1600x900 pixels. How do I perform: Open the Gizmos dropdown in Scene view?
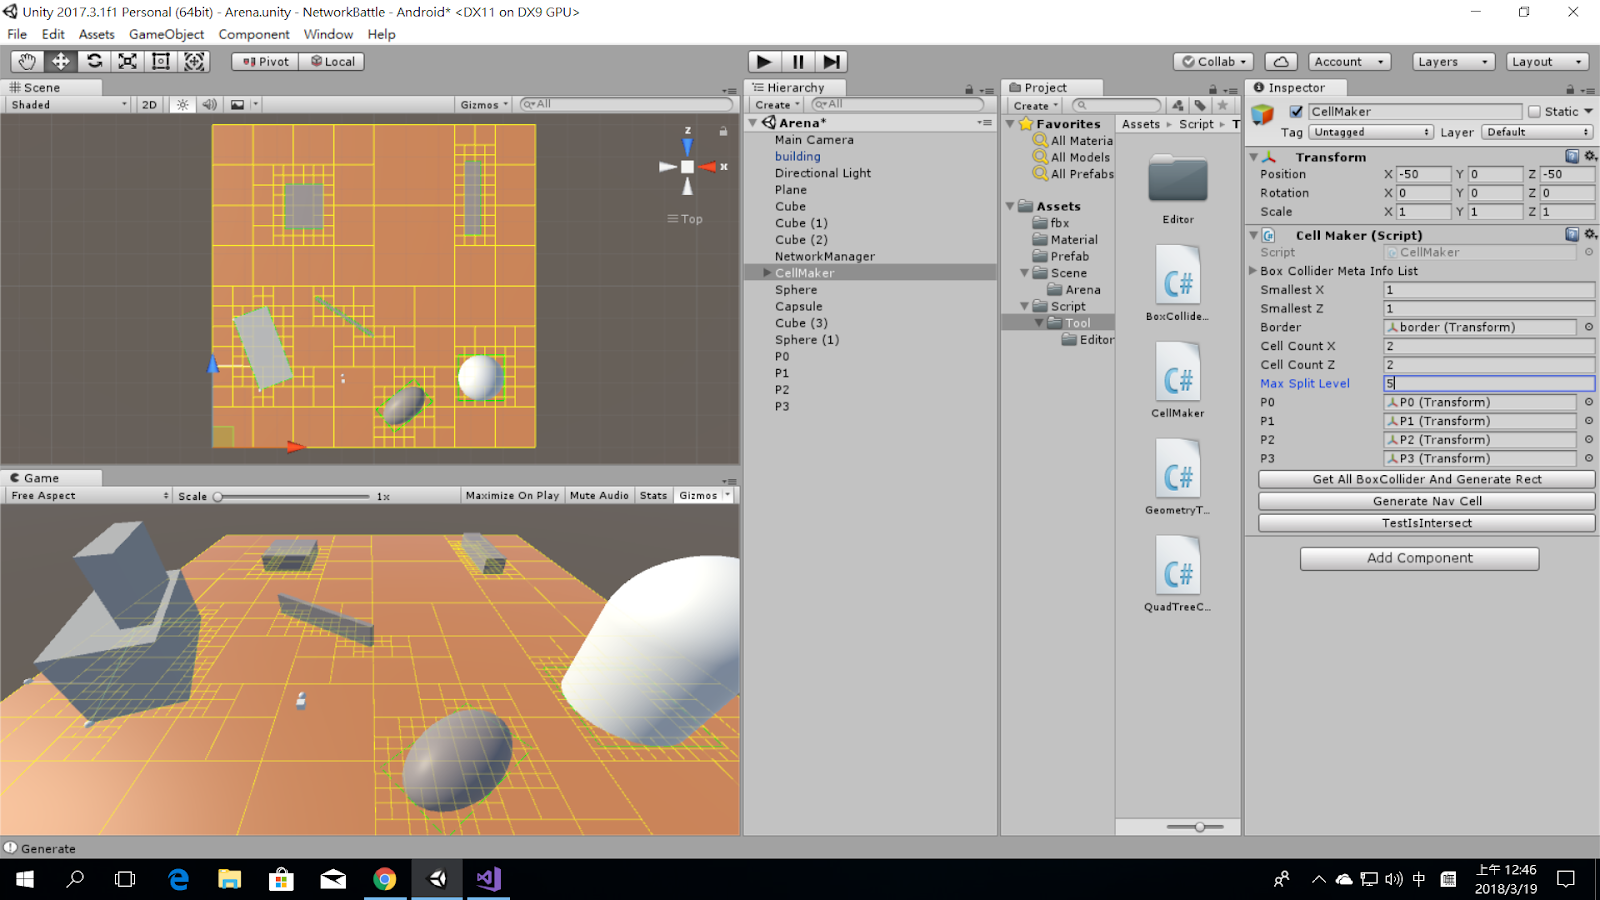[x=483, y=104]
